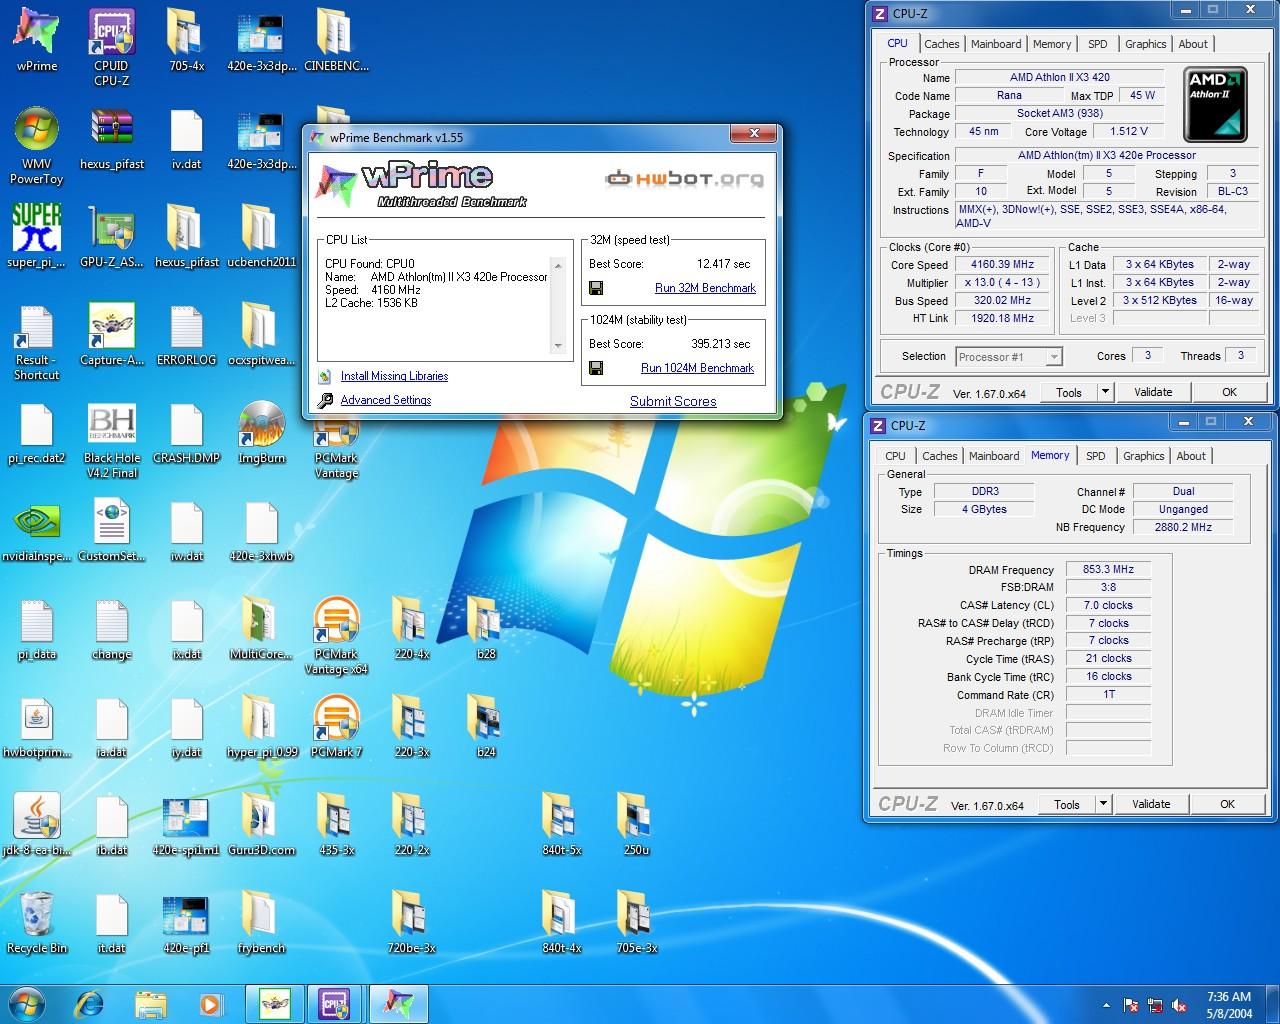1280x1024 pixels.
Task: Open the Selection Processor #1 dropdown in CPU-Z
Action: 1009,357
